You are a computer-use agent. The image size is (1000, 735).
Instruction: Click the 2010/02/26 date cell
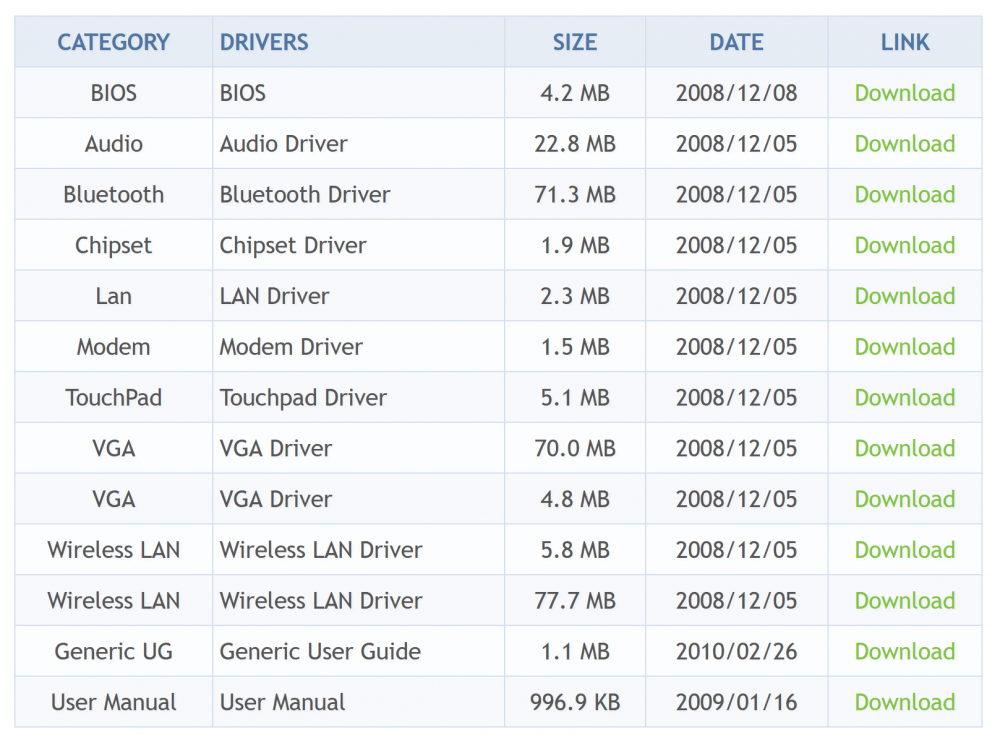pyautogui.click(x=736, y=652)
